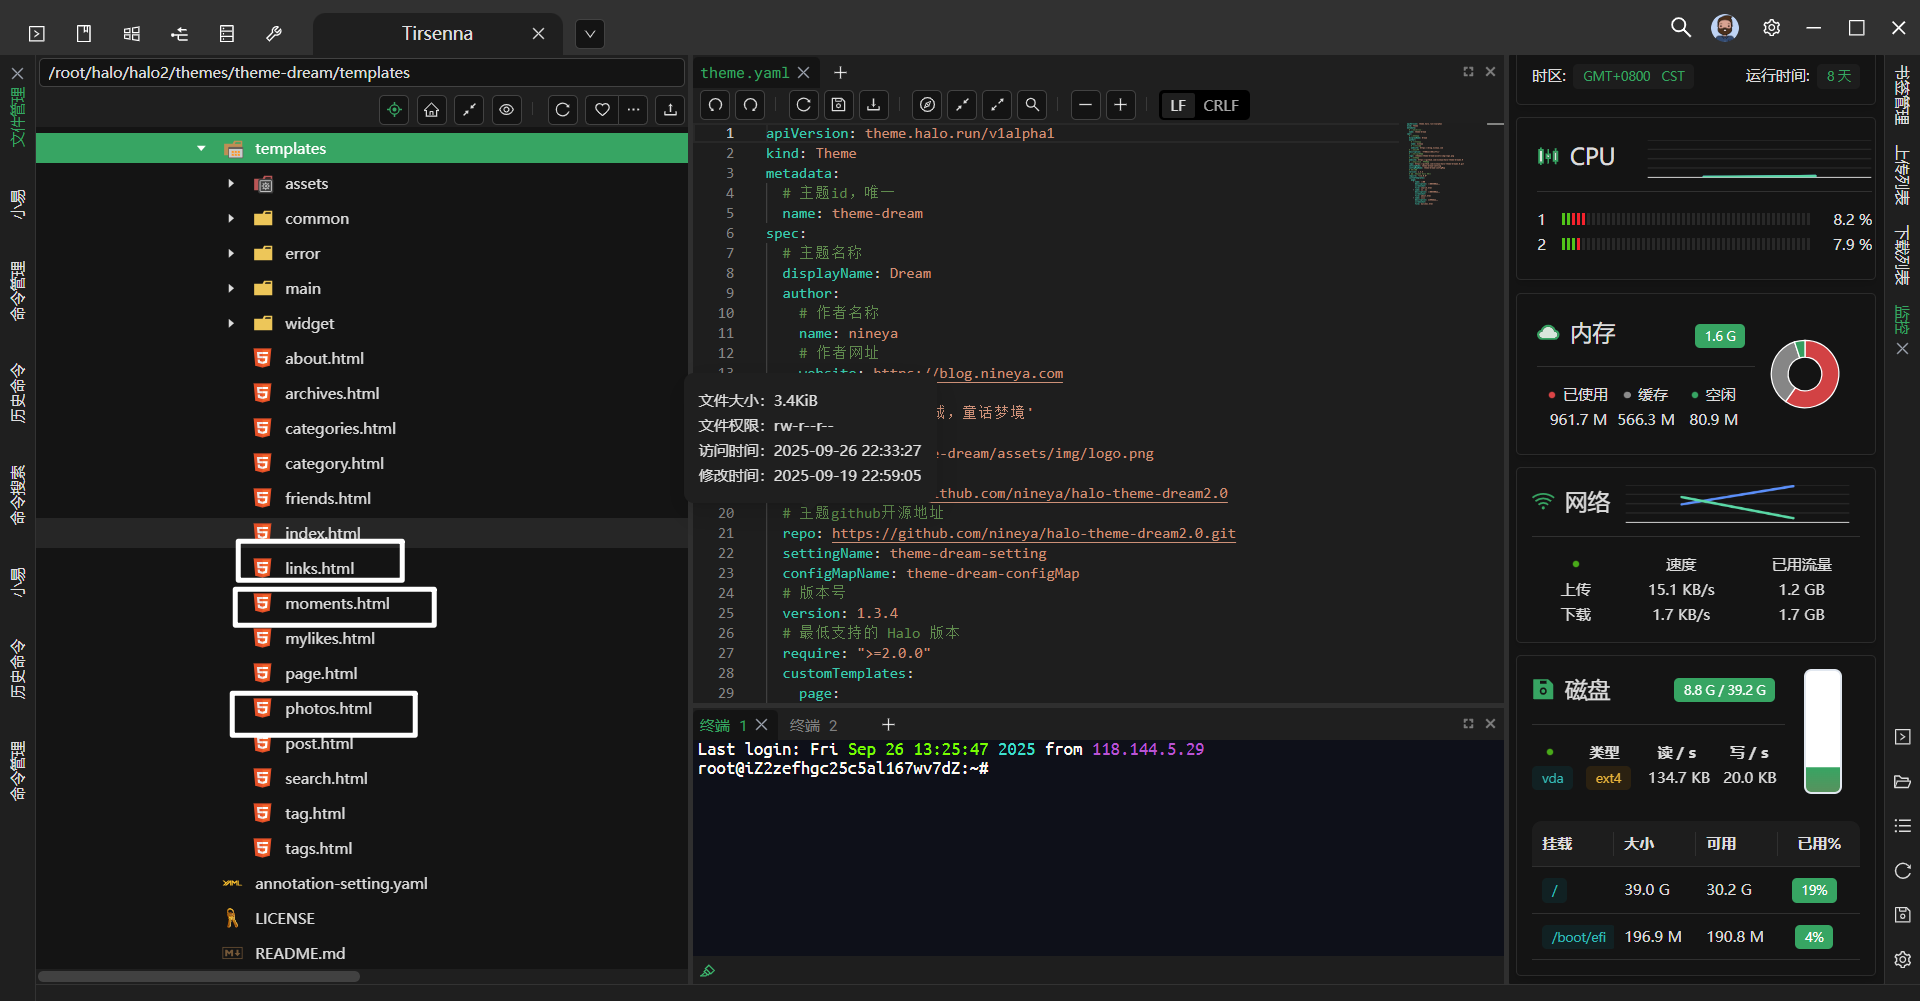Click the favorites heart icon
Screen dimensions: 1920x1001
(602, 110)
